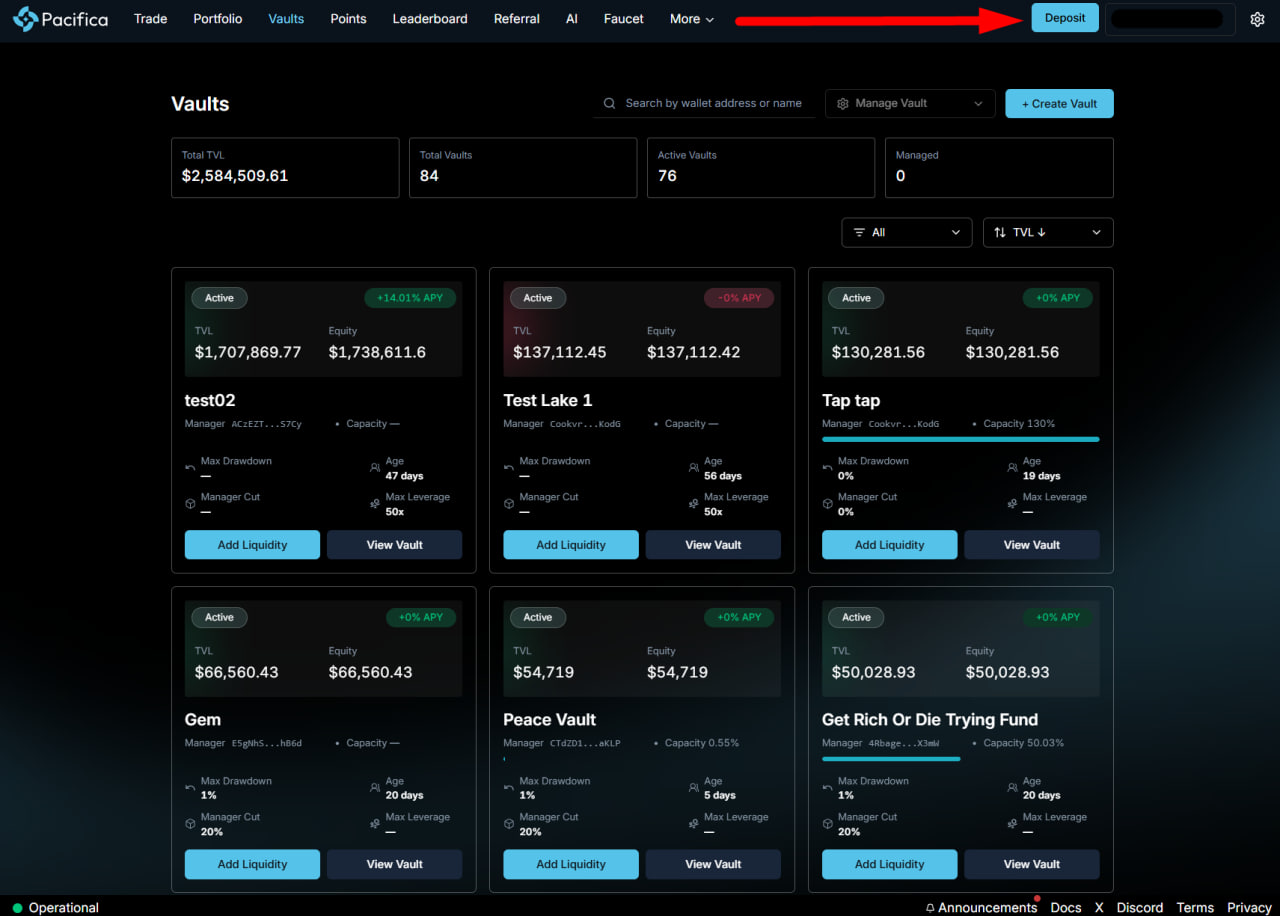This screenshot has height=916, width=1280.
Task: Click Tap tap Manager Cut icon
Action: pos(828,504)
